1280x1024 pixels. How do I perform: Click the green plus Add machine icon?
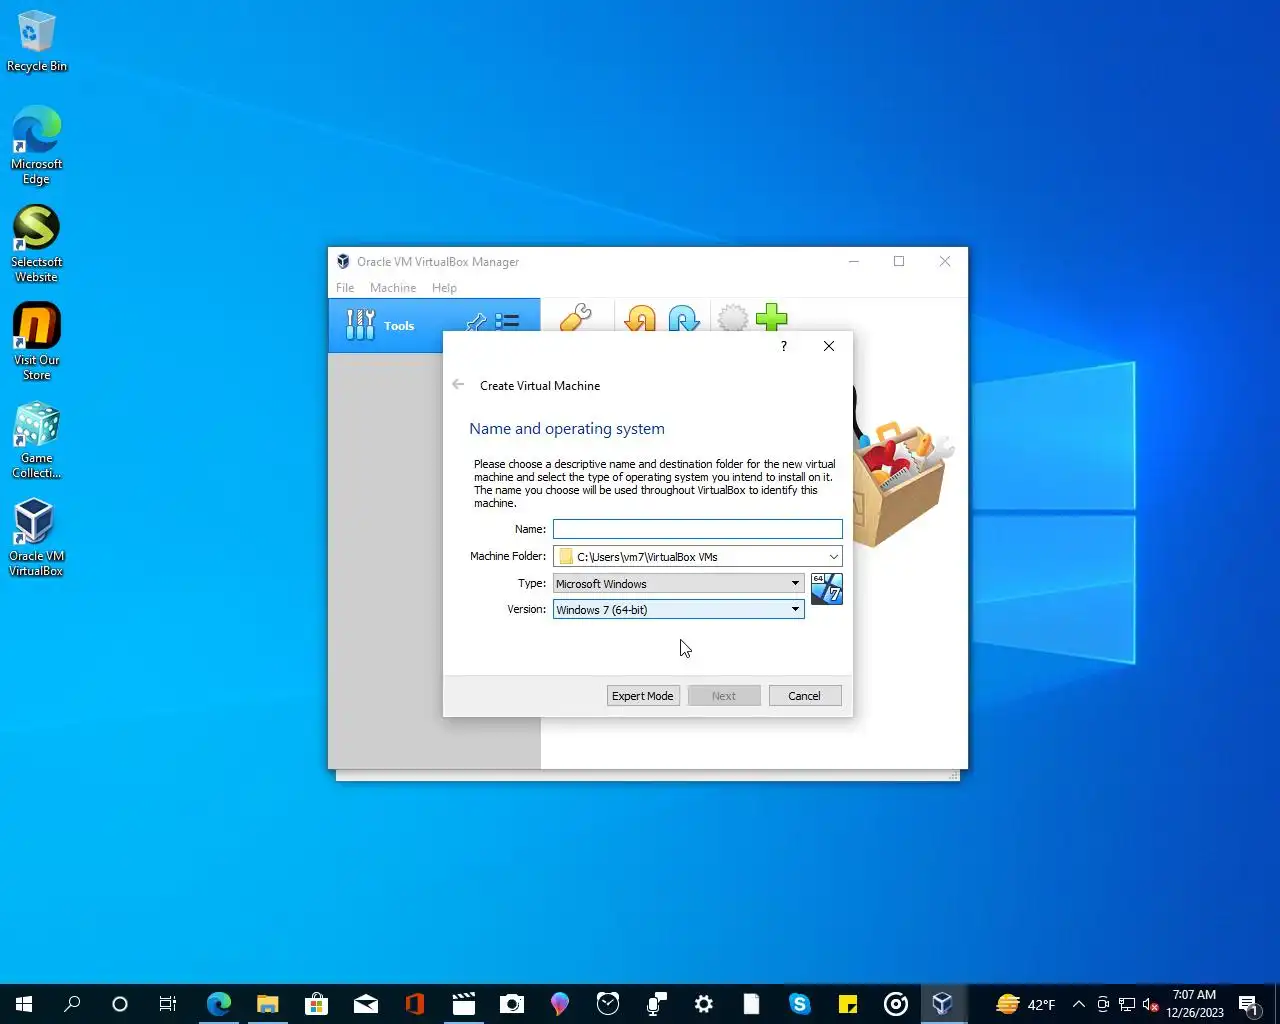(x=772, y=318)
